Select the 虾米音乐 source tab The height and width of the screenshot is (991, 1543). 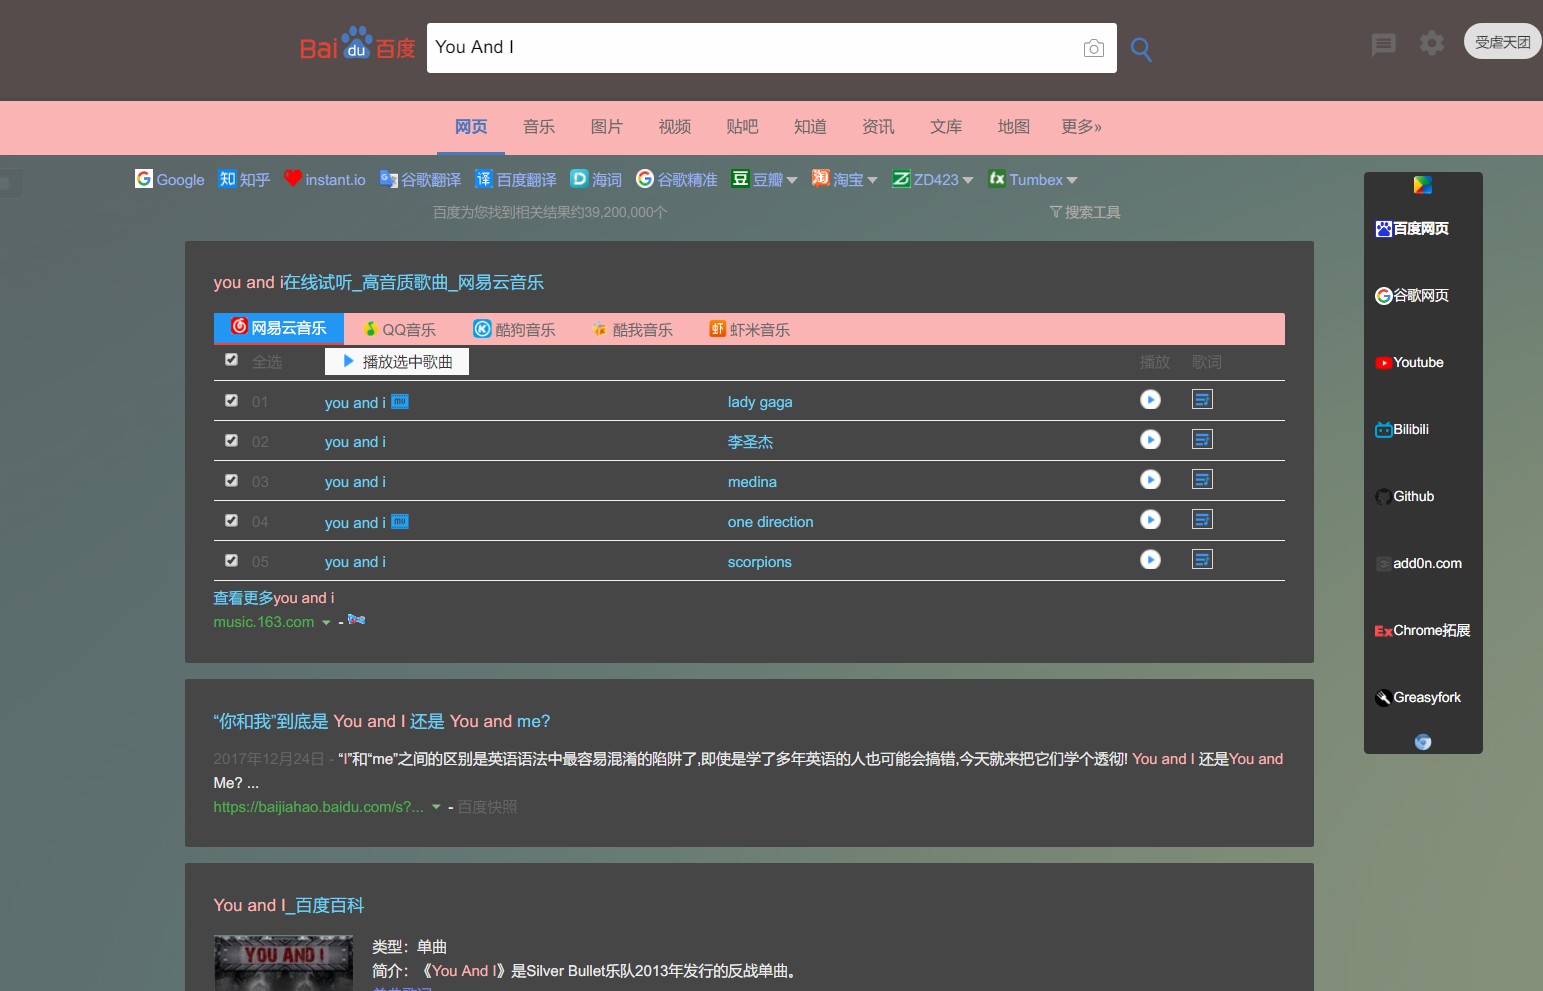coord(749,329)
